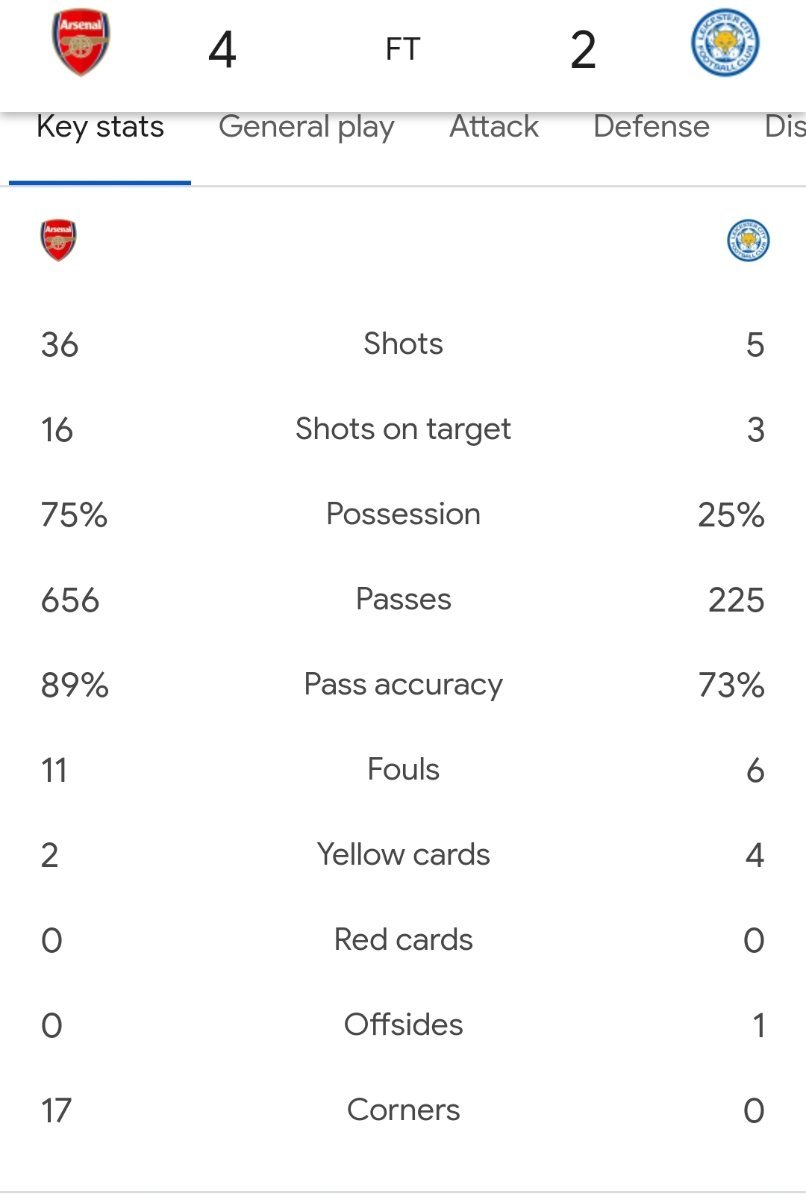Select the small Arsenal crest above stats
This screenshot has width=806, height=1200.
tap(59, 241)
